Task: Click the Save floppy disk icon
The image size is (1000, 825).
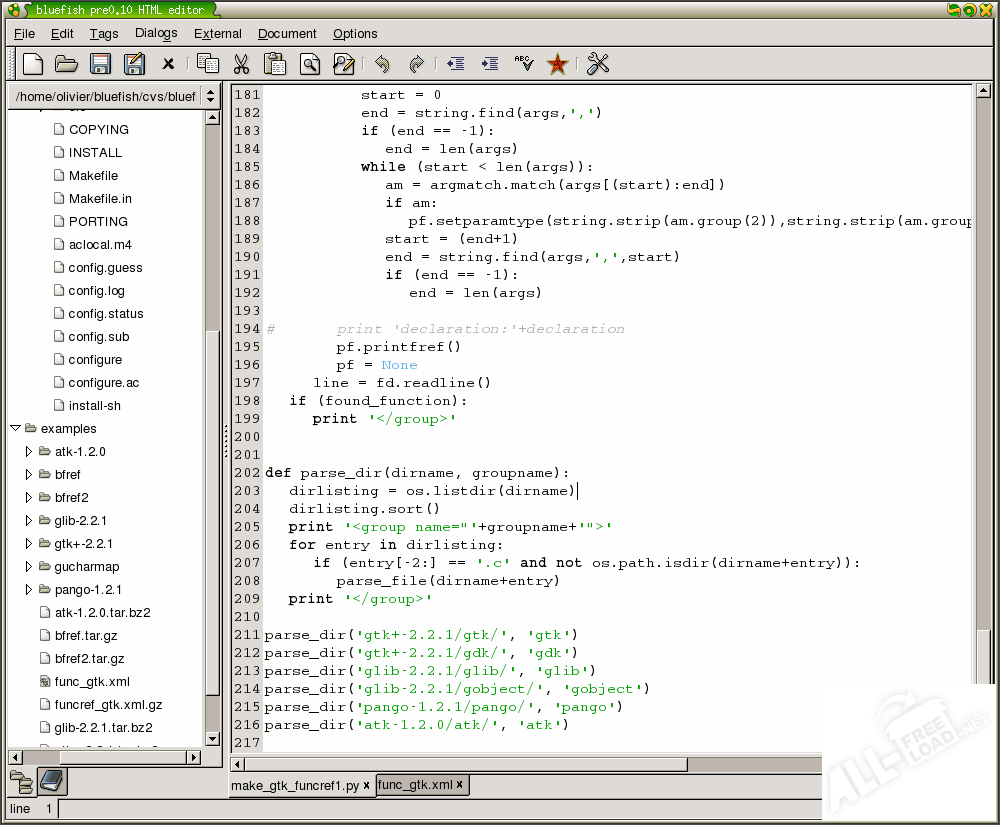Action: click(100, 64)
